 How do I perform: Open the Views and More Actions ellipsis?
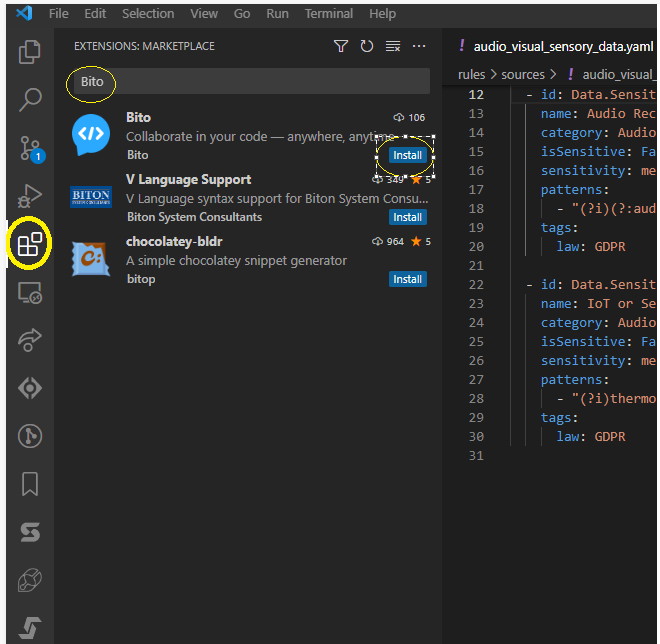click(x=419, y=46)
